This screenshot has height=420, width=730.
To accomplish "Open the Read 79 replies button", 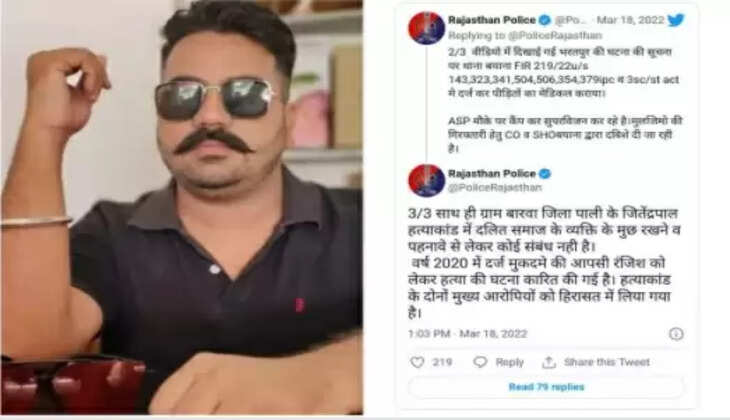I will pos(546,387).
